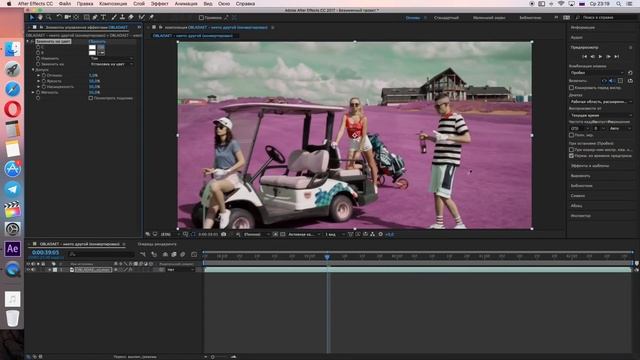The image size is (640, 360).
Task: Open the Слой menu
Action: 139,4
